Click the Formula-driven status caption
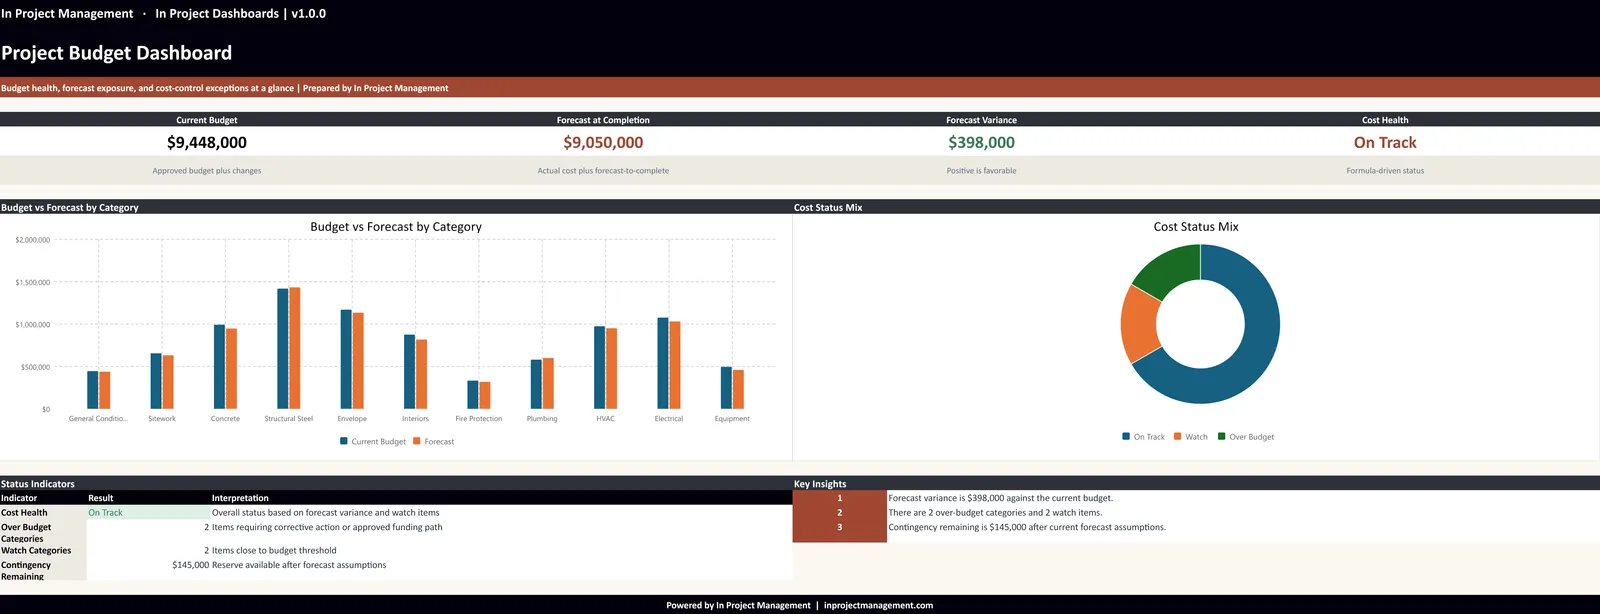The image size is (1600, 614). click(1385, 171)
